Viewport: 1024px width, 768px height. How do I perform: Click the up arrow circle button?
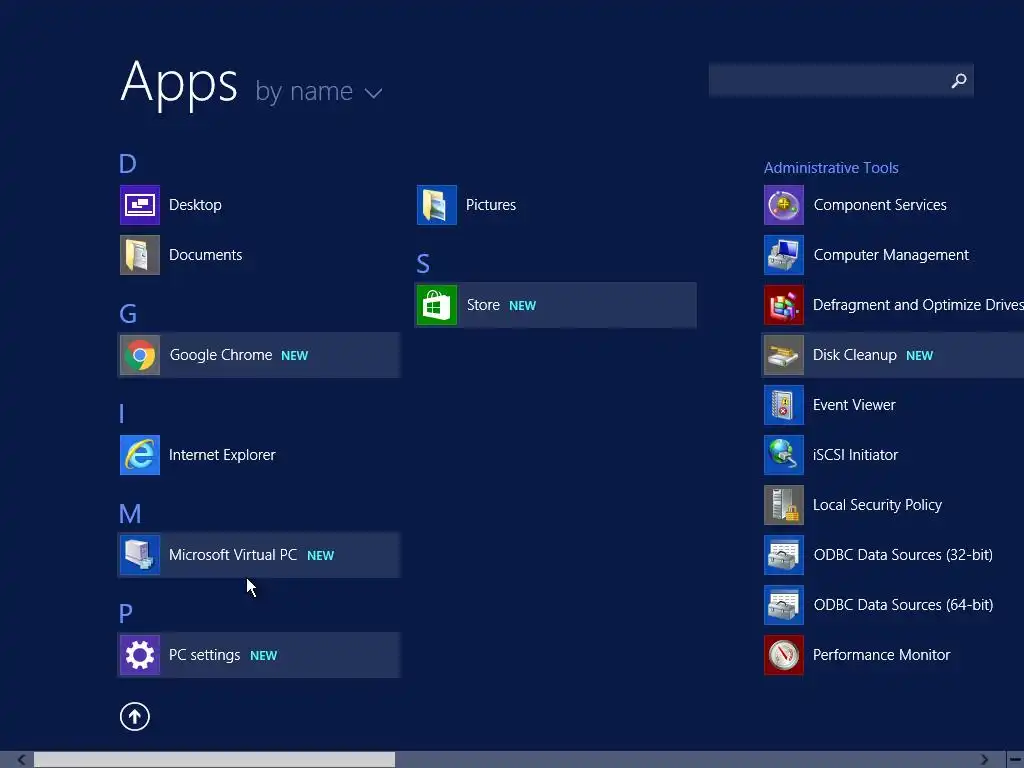pos(135,716)
